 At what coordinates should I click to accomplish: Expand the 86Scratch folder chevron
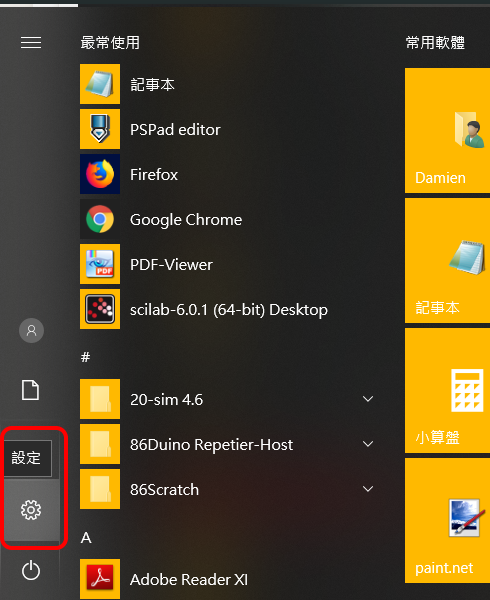coord(368,489)
